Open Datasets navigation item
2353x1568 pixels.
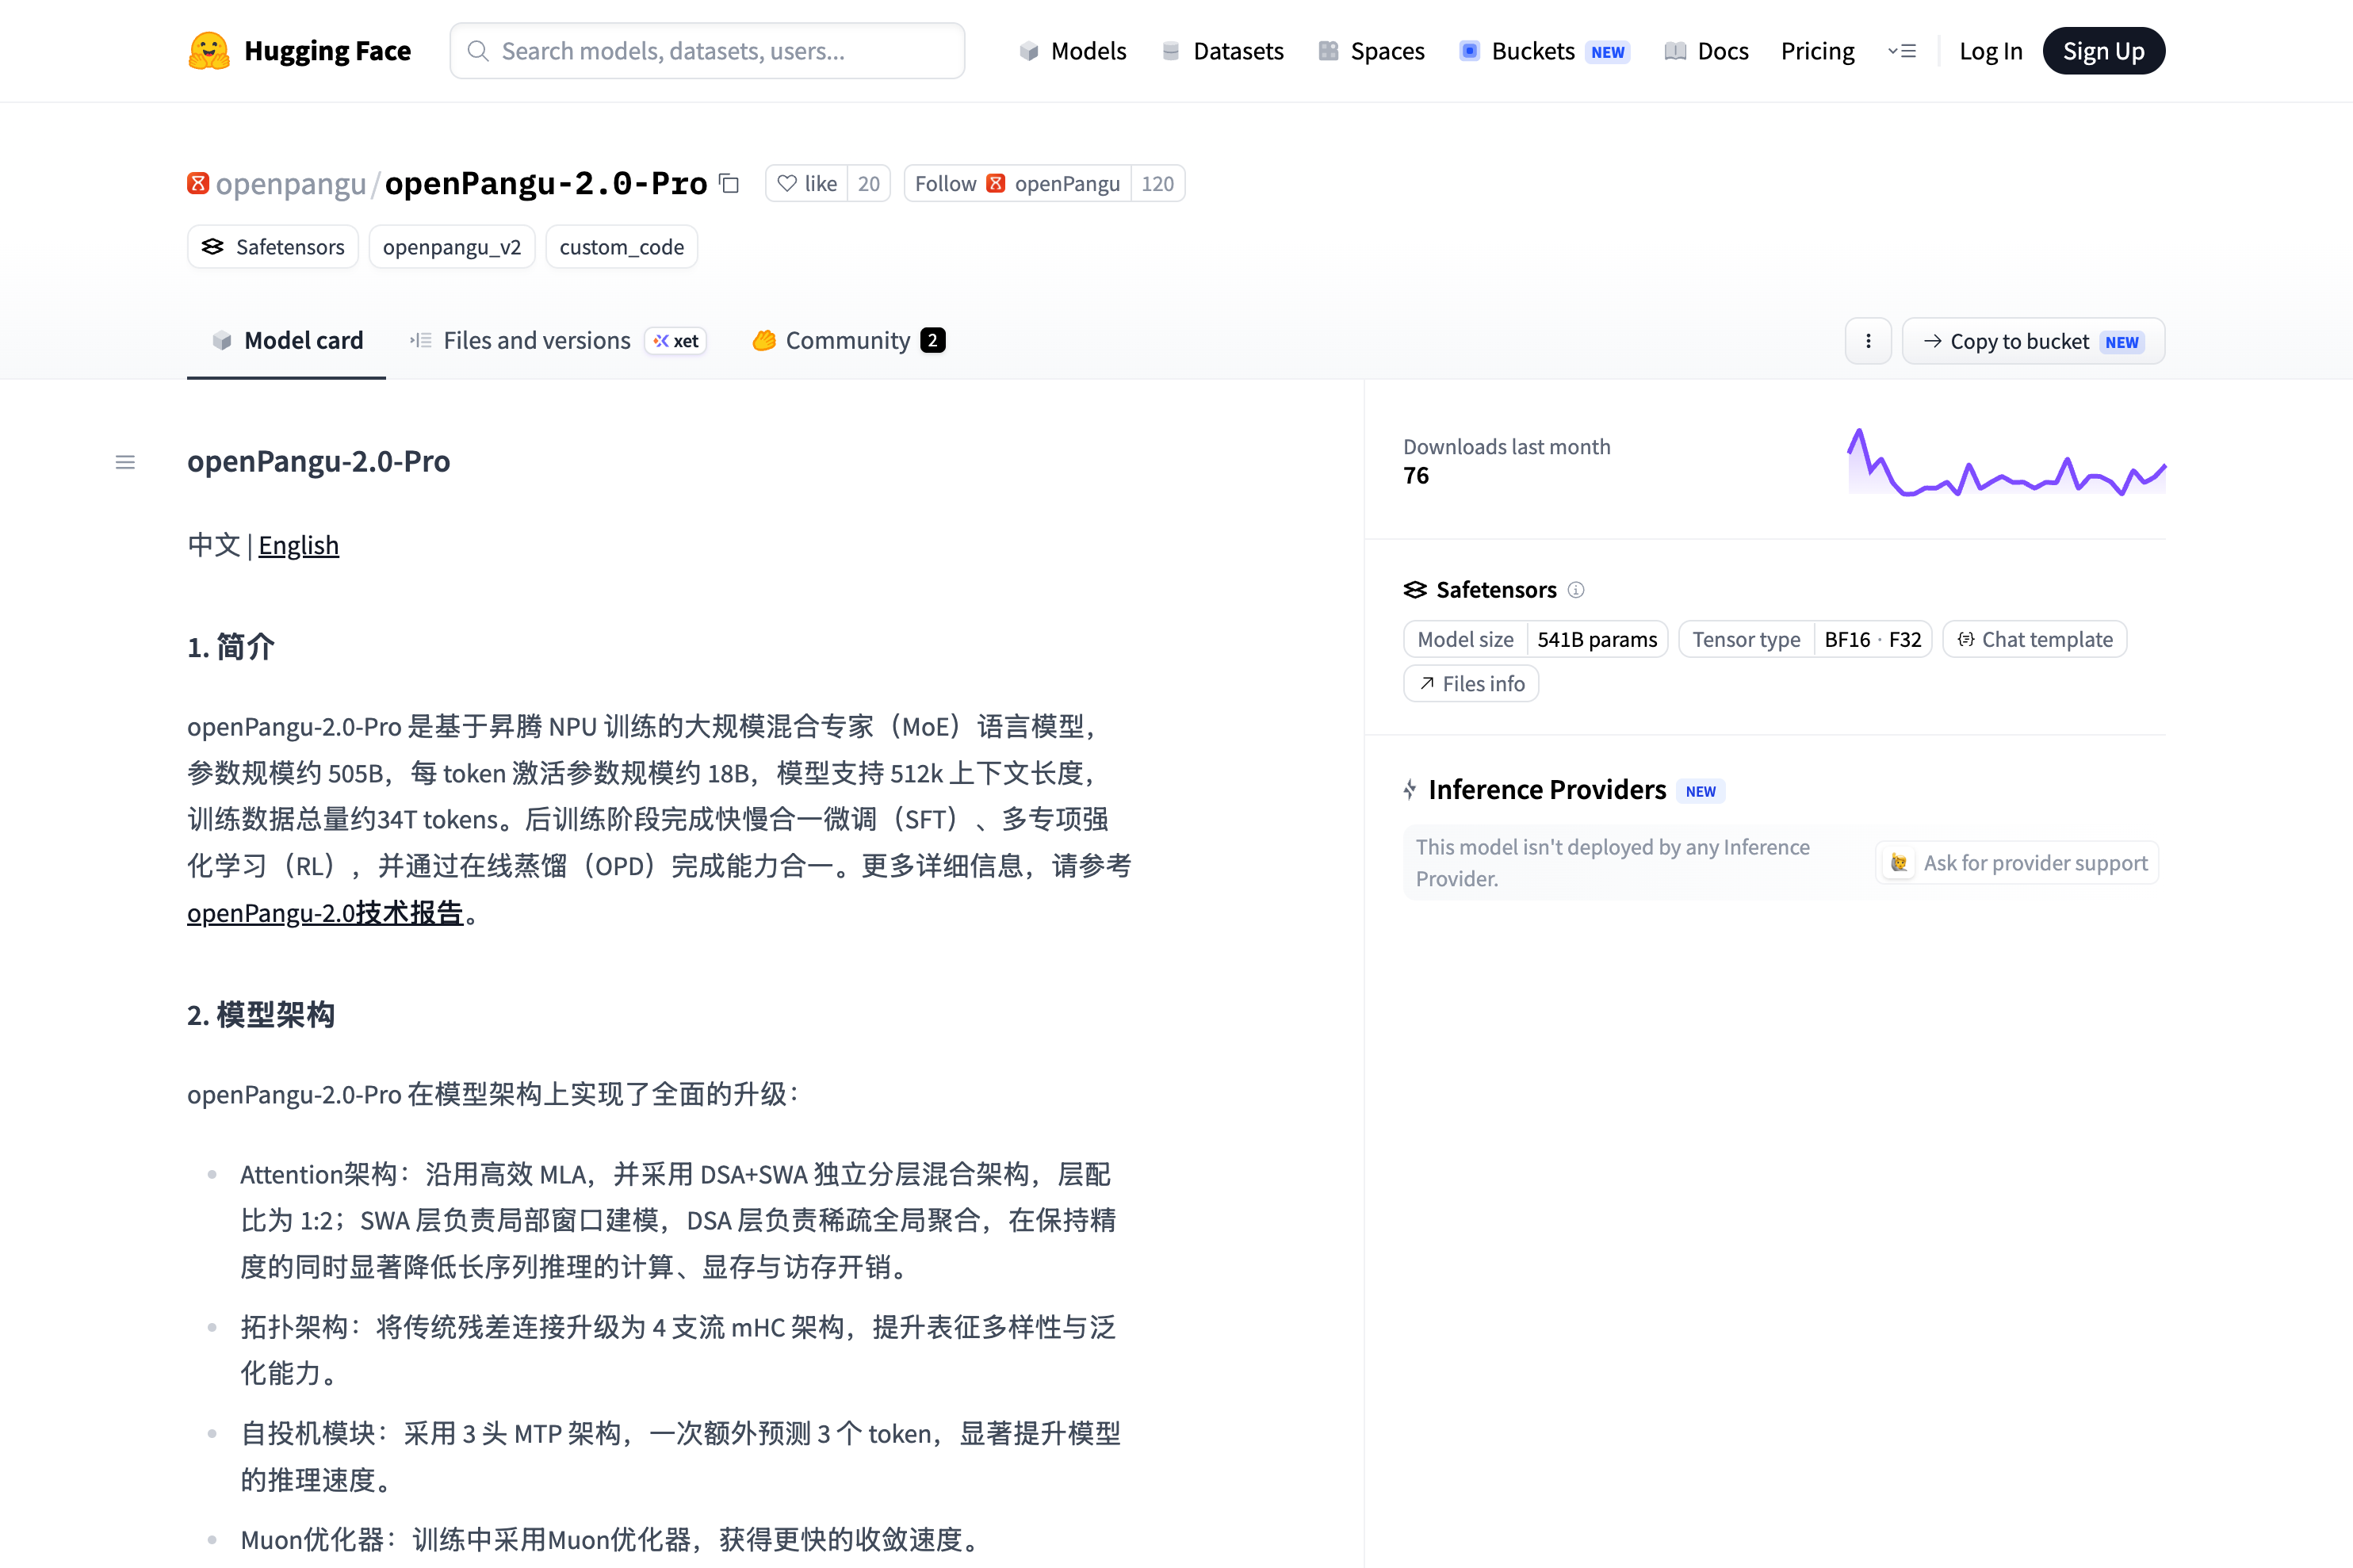[x=1222, y=51]
